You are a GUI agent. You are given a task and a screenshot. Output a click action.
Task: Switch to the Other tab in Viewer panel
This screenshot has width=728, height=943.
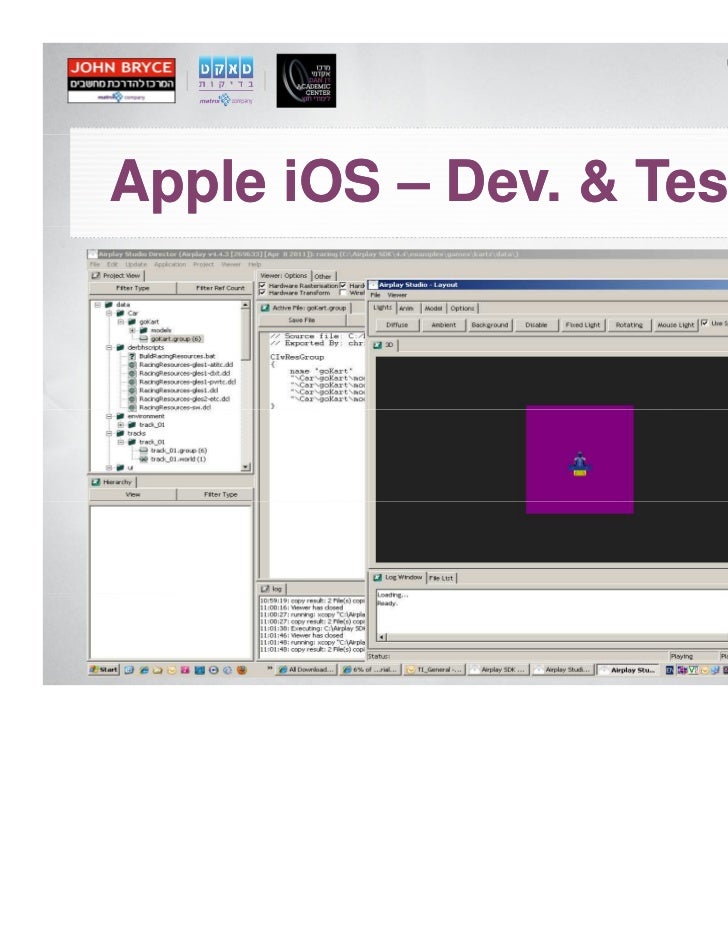[323, 276]
